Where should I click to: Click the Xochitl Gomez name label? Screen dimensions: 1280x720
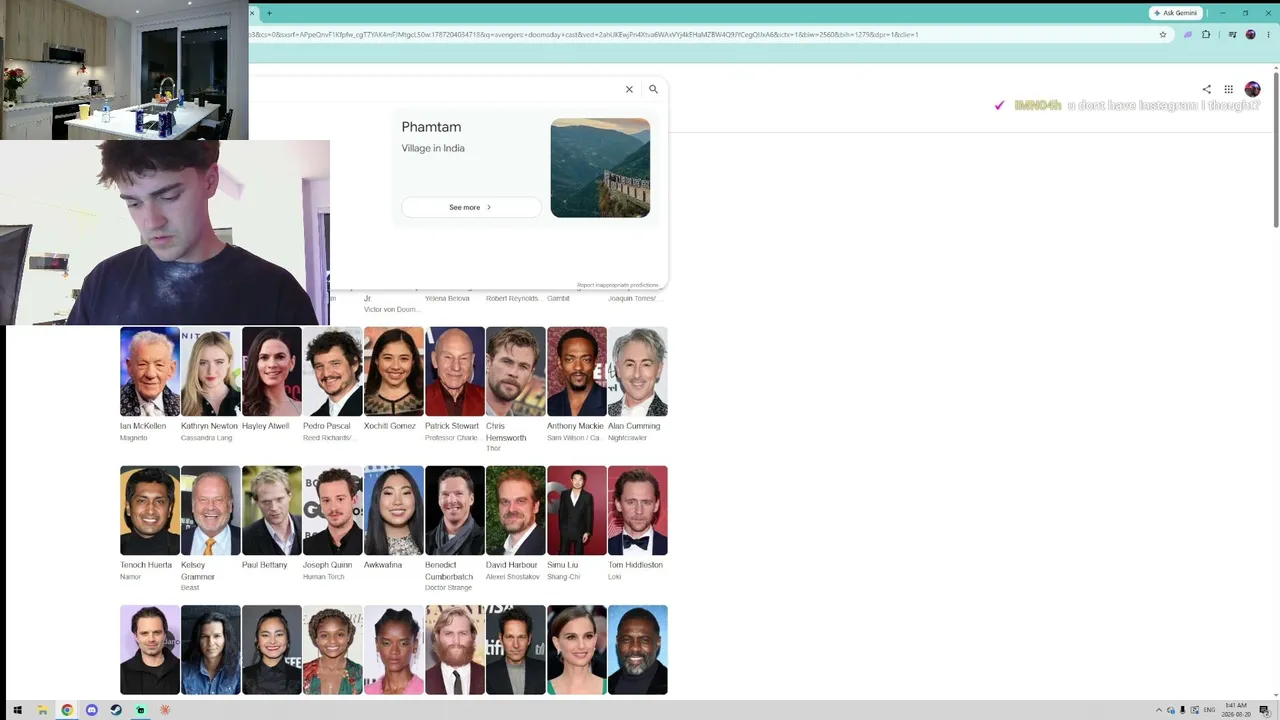point(390,426)
